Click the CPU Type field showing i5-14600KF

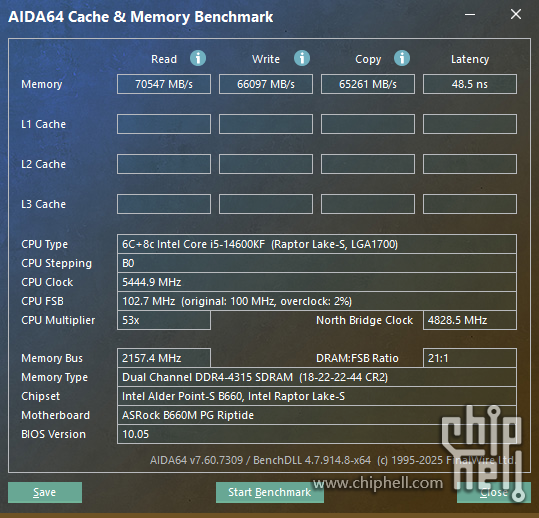click(x=317, y=244)
